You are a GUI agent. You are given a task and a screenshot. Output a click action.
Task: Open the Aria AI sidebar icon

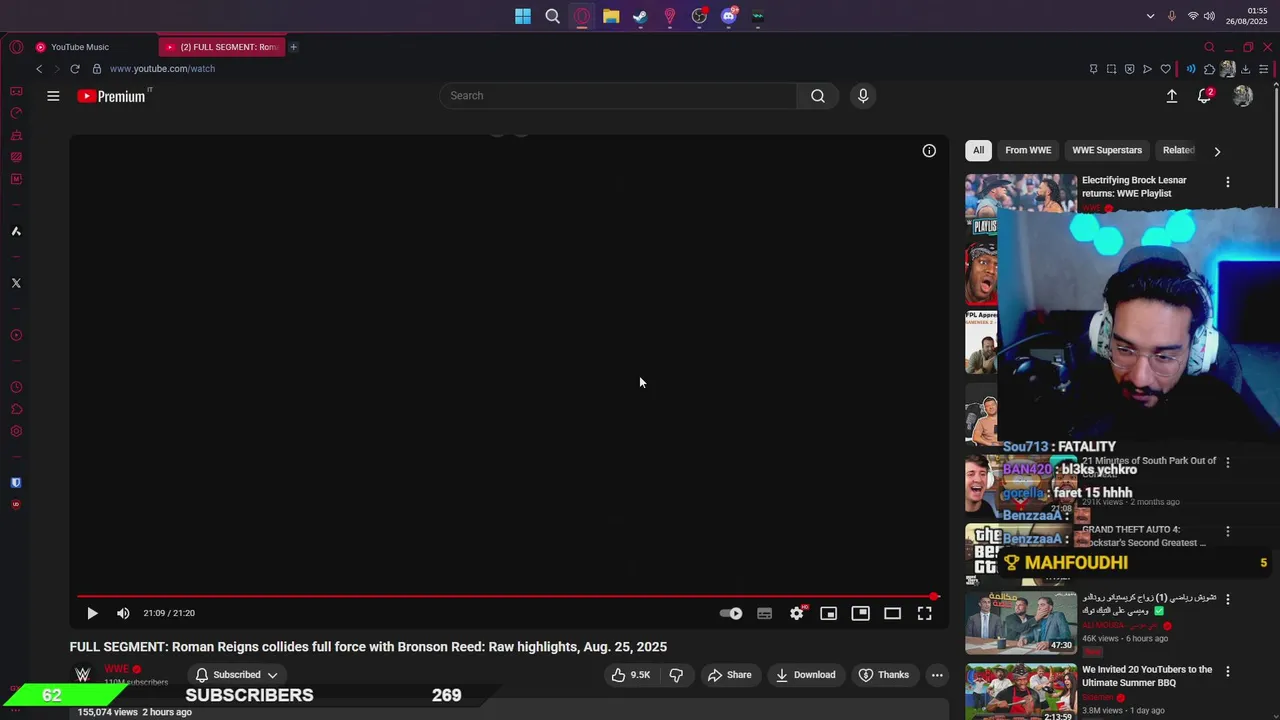click(x=16, y=231)
